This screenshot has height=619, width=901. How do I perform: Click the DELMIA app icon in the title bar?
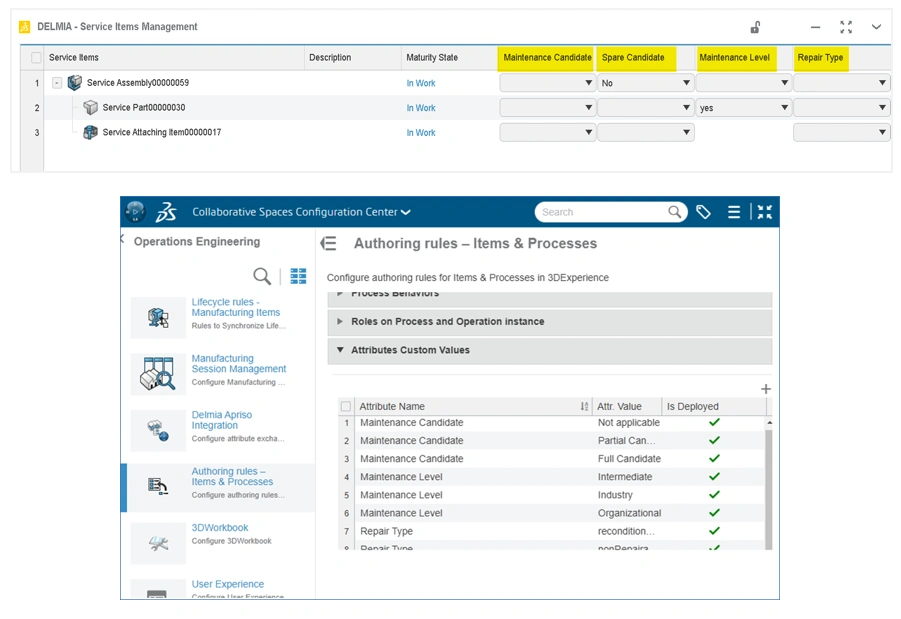pos(24,27)
